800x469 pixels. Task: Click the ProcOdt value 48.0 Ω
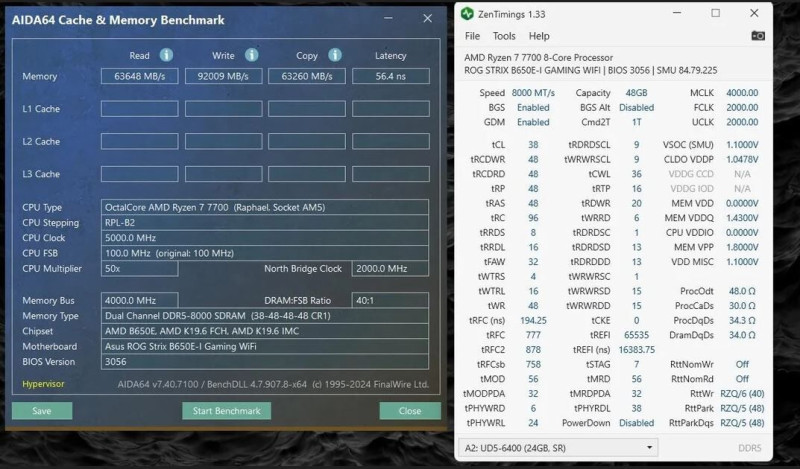point(742,291)
